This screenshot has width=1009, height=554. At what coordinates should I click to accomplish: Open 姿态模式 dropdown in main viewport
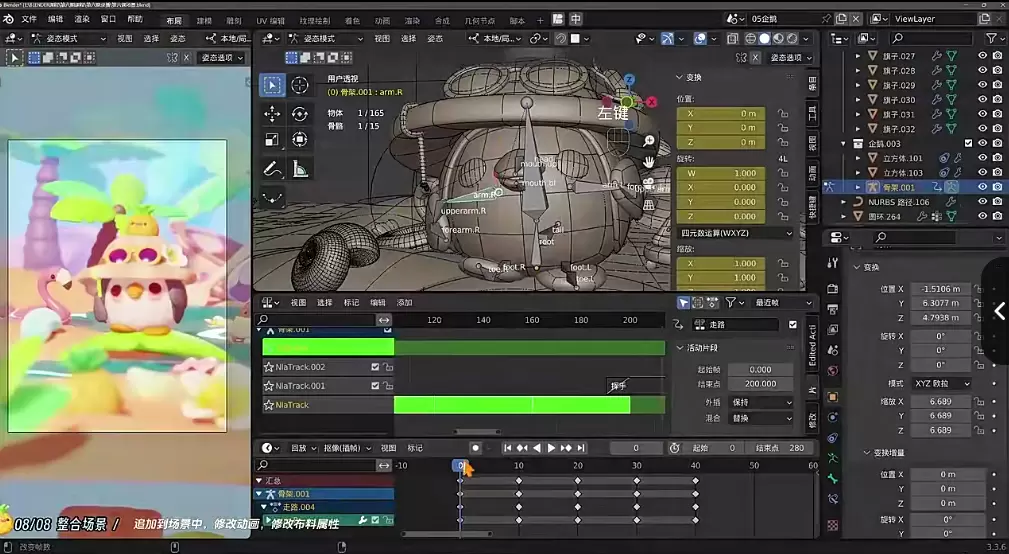coord(326,39)
